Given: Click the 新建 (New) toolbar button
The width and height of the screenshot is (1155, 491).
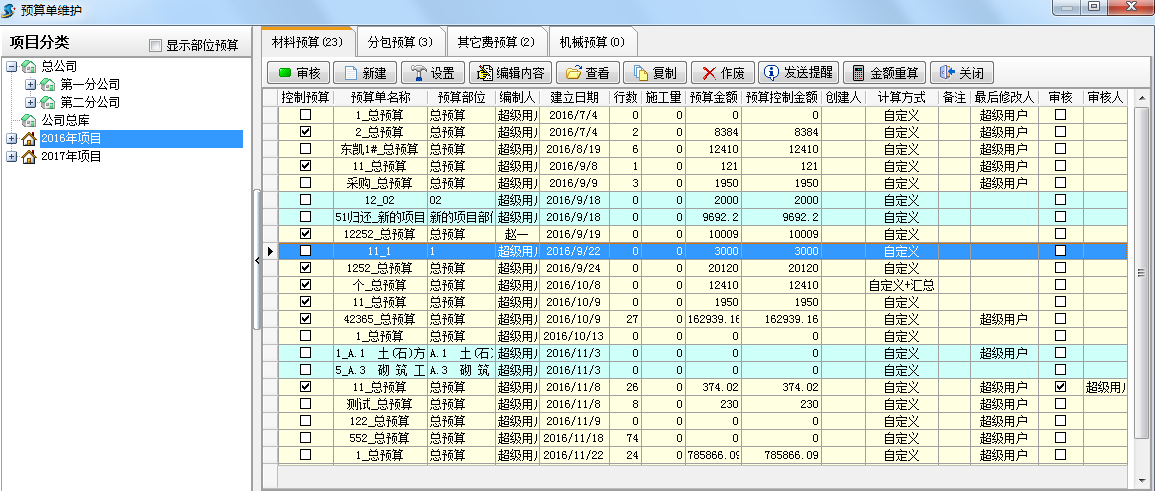Looking at the screenshot, I should tap(364, 73).
